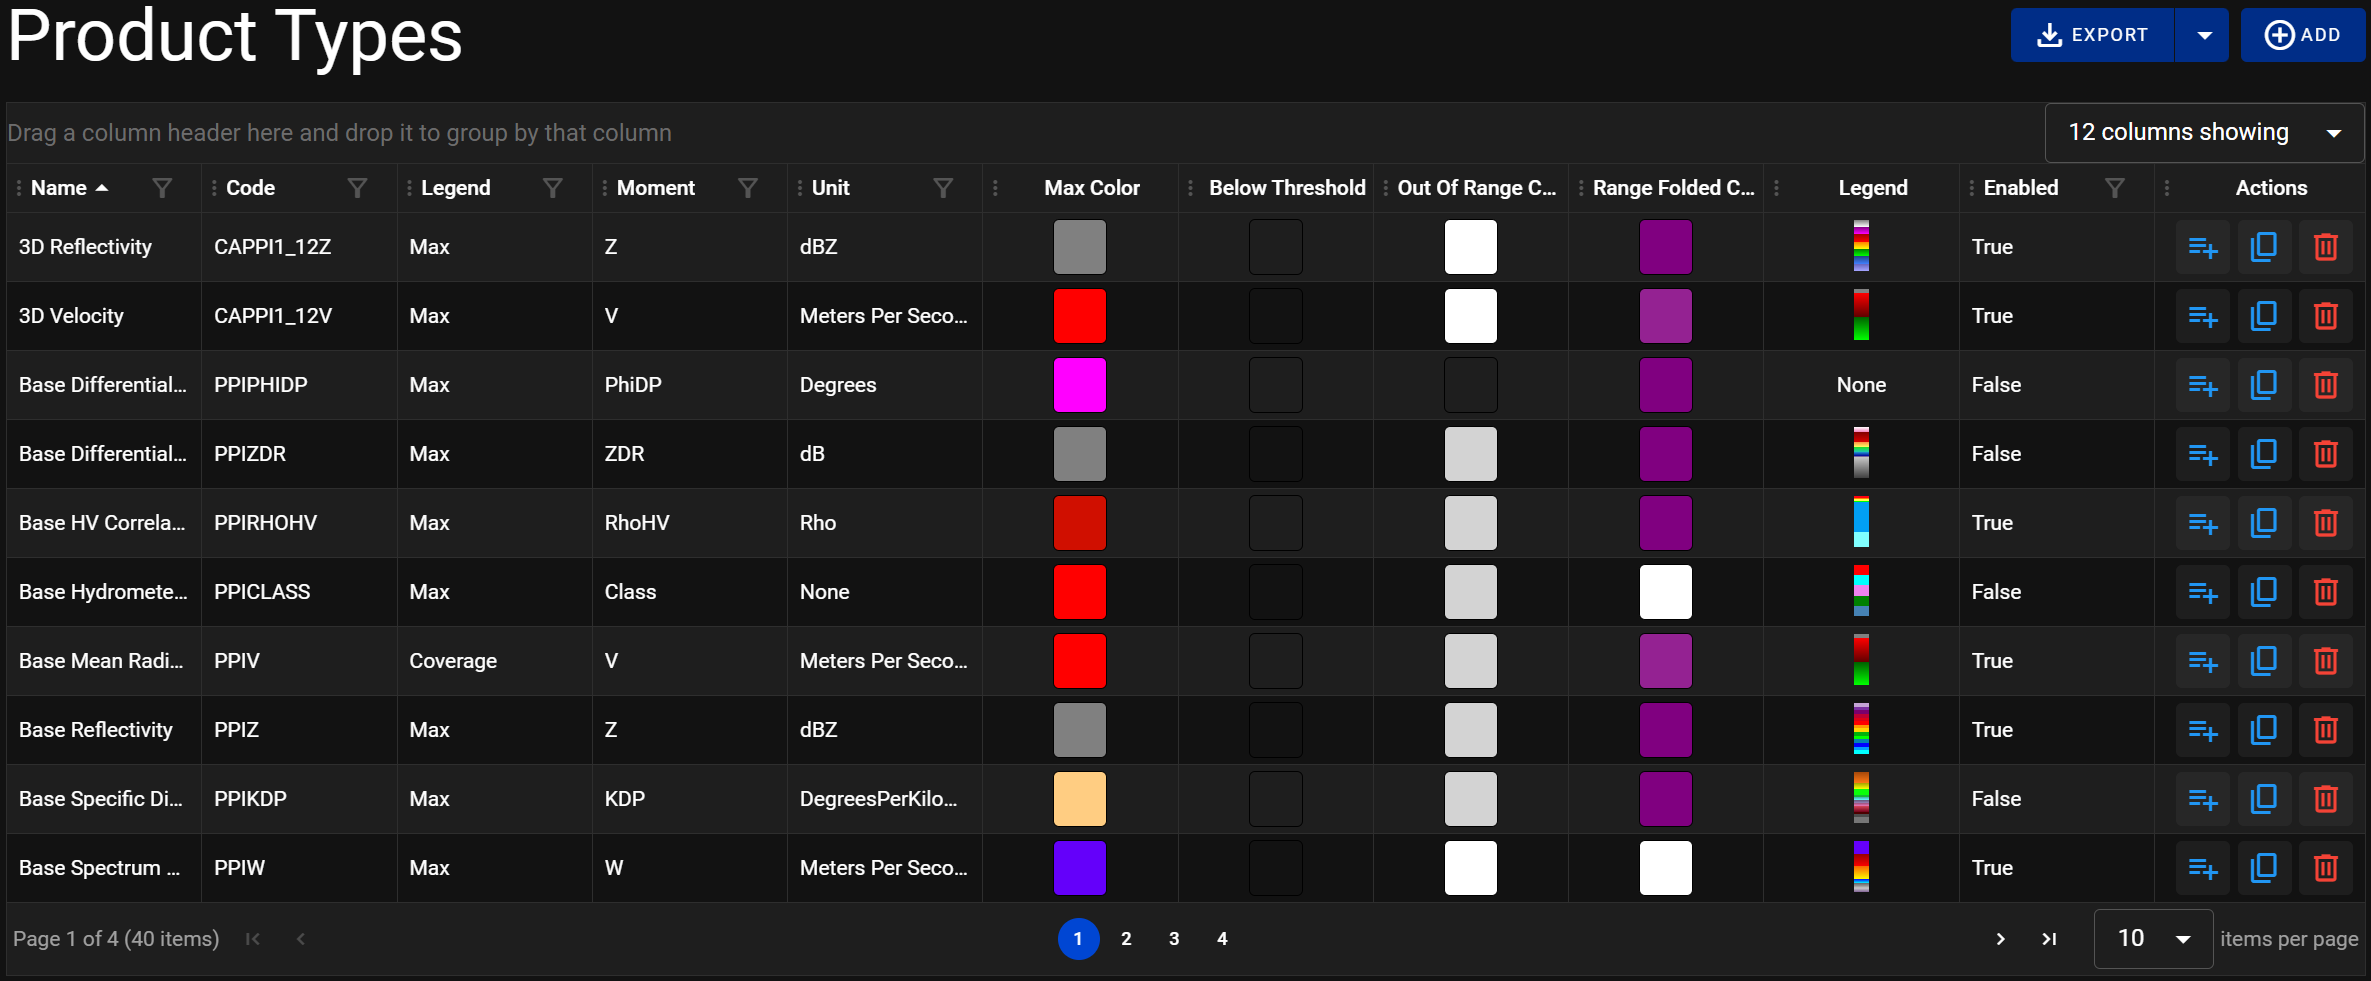The image size is (2371, 981).
Task: Open the Enabled column filter
Action: pyautogui.click(x=2114, y=188)
